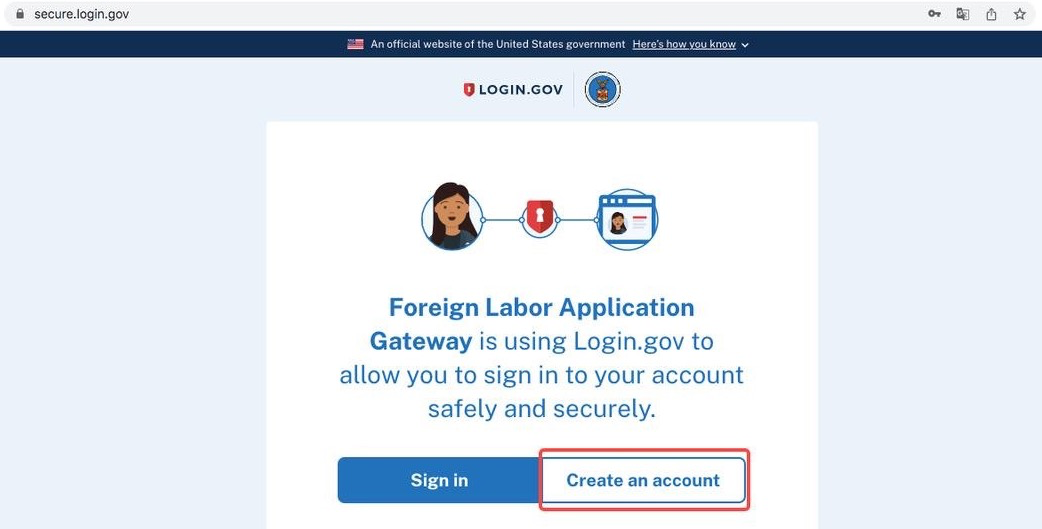The height and width of the screenshot is (529, 1042).
Task: Click the Sign in button
Action: coord(439,480)
